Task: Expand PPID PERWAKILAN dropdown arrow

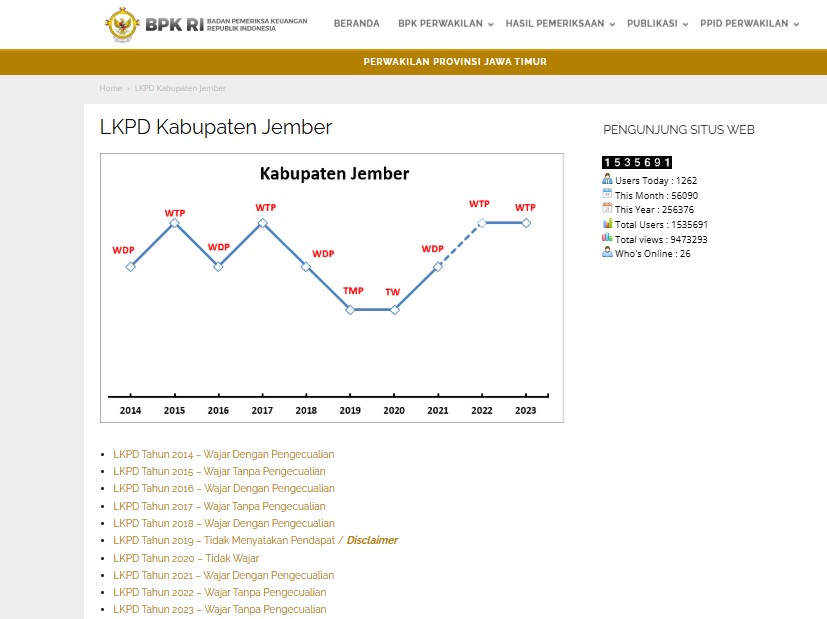Action: (x=796, y=24)
